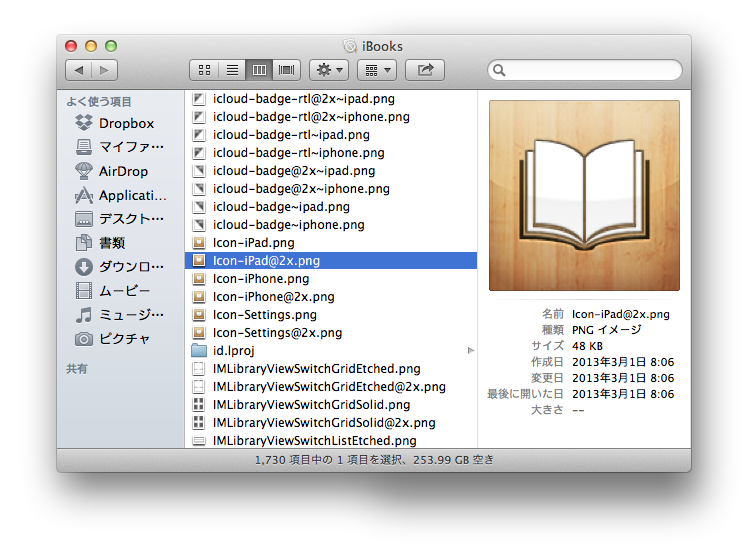The height and width of the screenshot is (551, 748).
Task: Click the status bar selection summary
Action: click(x=374, y=460)
